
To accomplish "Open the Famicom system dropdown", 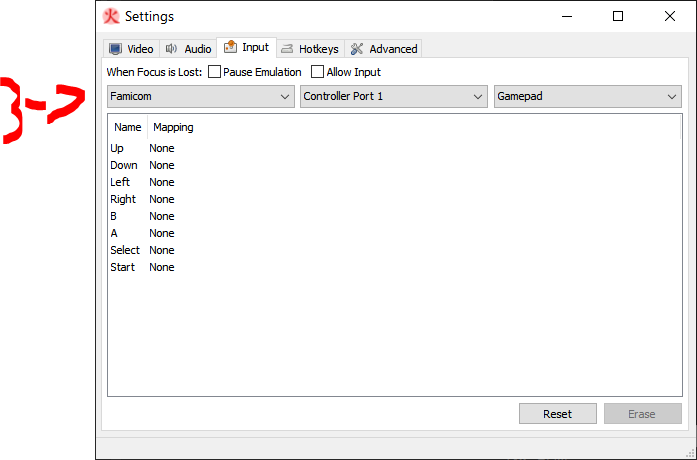I will point(200,97).
